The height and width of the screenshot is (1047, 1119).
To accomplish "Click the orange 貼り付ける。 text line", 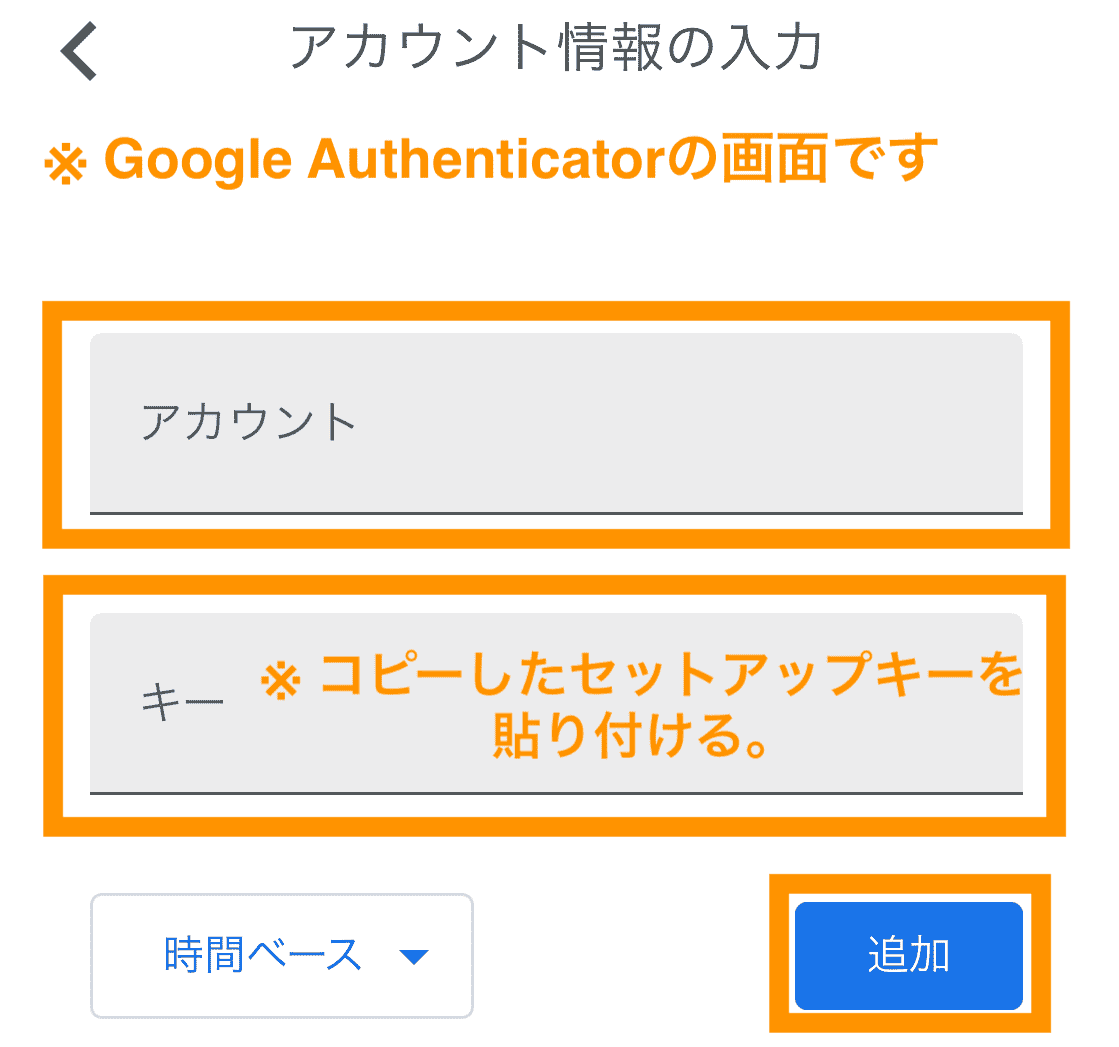I will [x=631, y=735].
